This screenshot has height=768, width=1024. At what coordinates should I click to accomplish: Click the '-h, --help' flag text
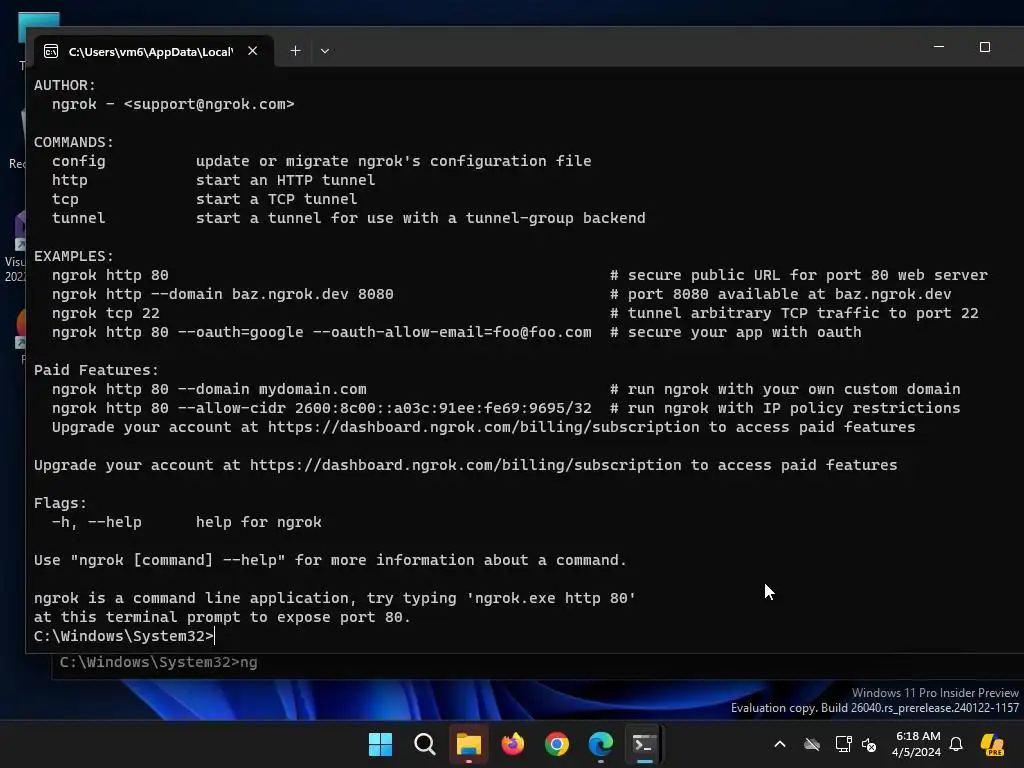point(97,522)
